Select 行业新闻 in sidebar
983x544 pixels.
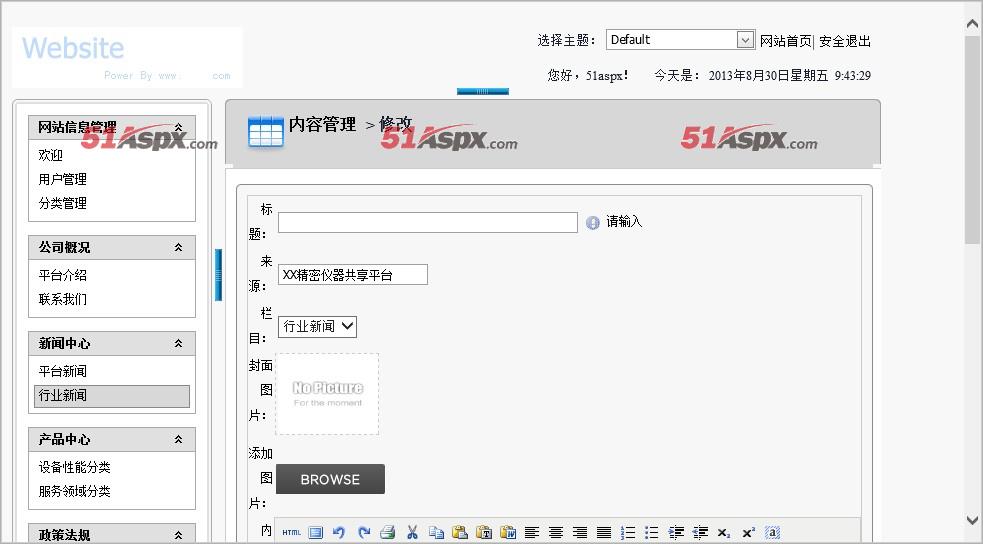[x=112, y=396]
